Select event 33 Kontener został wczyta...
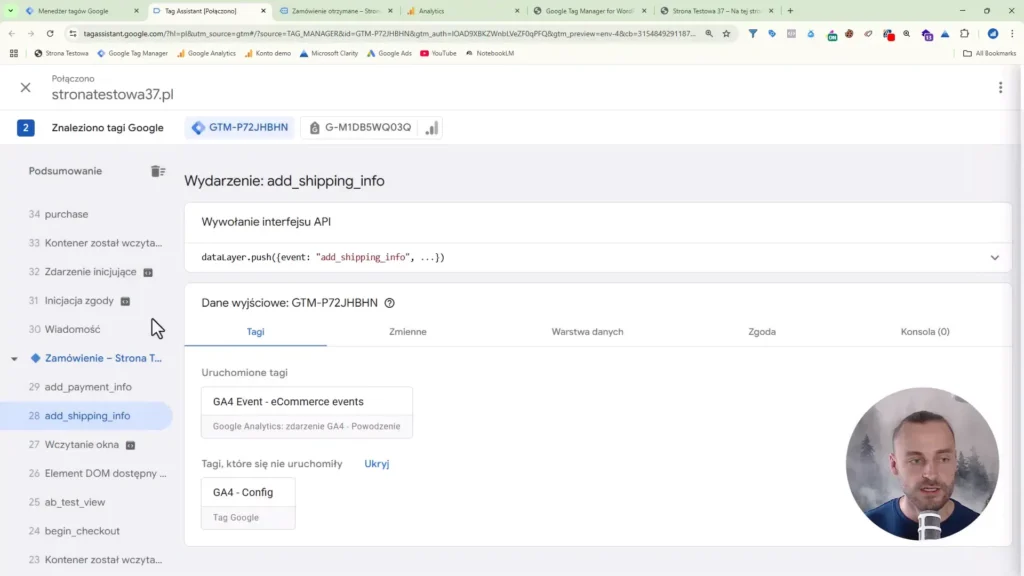Screen dimensions: 1024x576 [x=86, y=243]
